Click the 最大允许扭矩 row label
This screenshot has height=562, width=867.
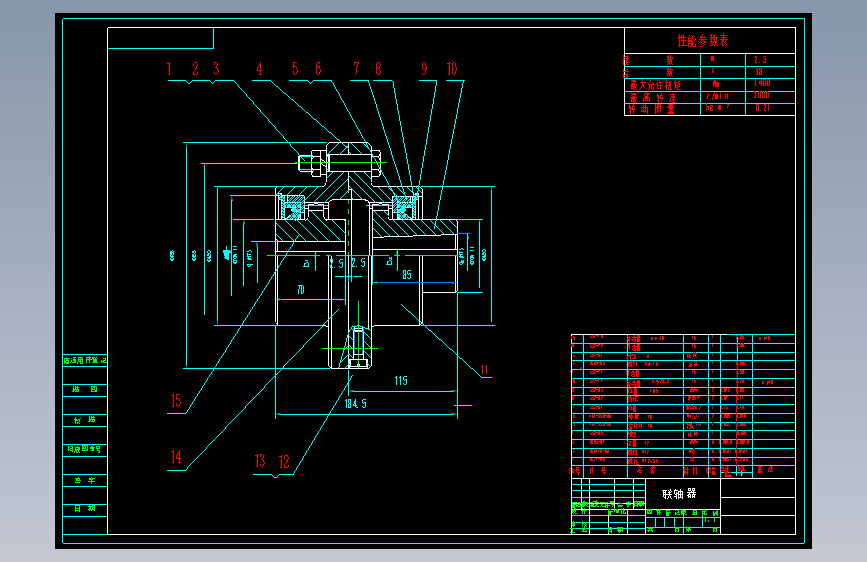pos(656,85)
